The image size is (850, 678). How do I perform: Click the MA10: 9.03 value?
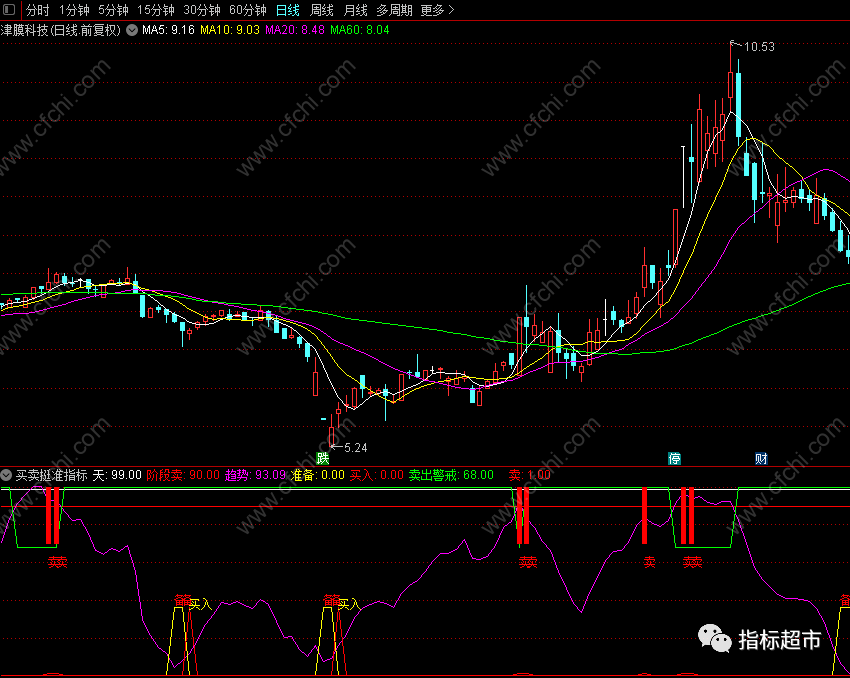click(230, 30)
